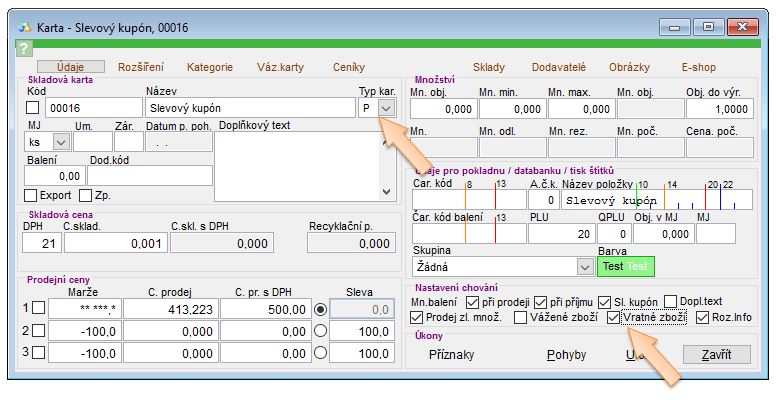777x400 pixels.
Task: Open the Skupina dropdown list
Action: coord(584,267)
